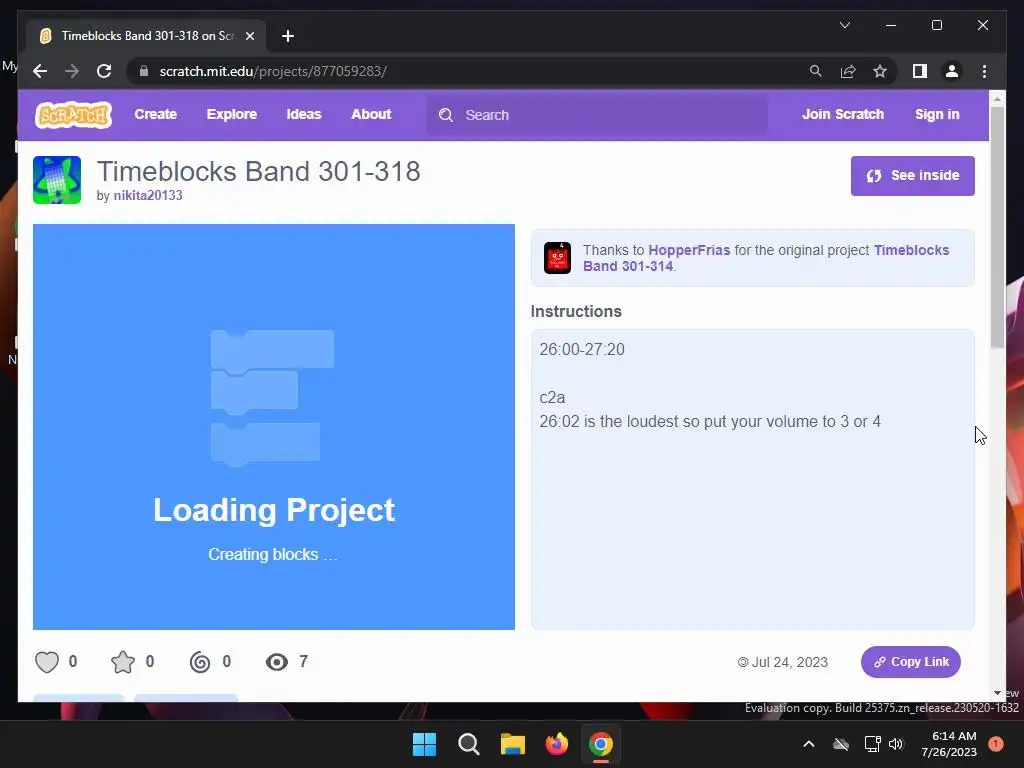Open the tab search chevron
This screenshot has height=768, width=1024.
coord(844,25)
